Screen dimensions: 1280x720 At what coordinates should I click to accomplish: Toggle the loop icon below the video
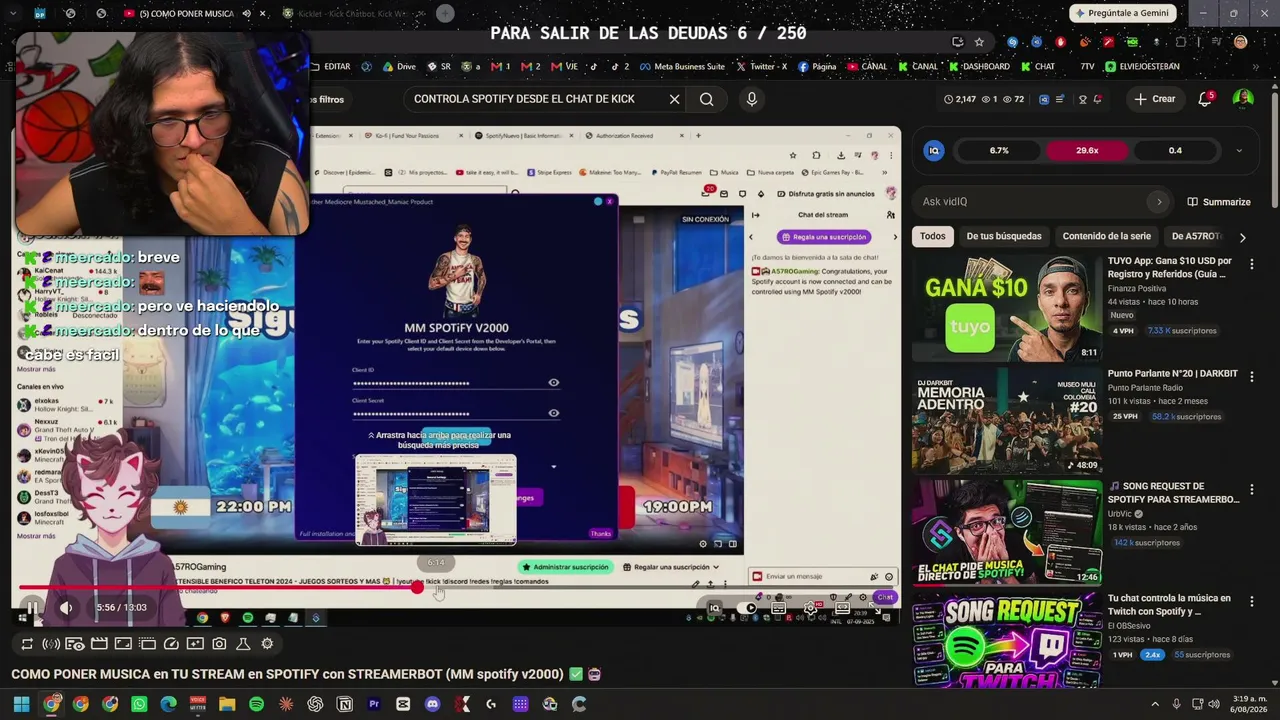coord(27,644)
